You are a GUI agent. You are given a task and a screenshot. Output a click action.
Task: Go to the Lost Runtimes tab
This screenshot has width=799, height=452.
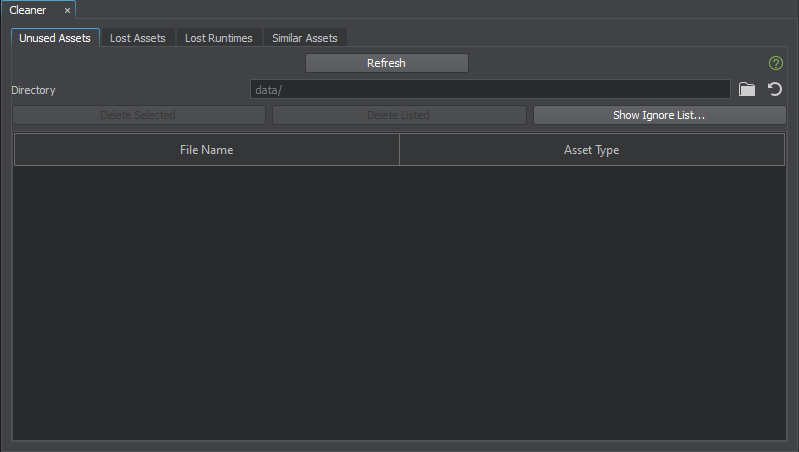(x=218, y=38)
